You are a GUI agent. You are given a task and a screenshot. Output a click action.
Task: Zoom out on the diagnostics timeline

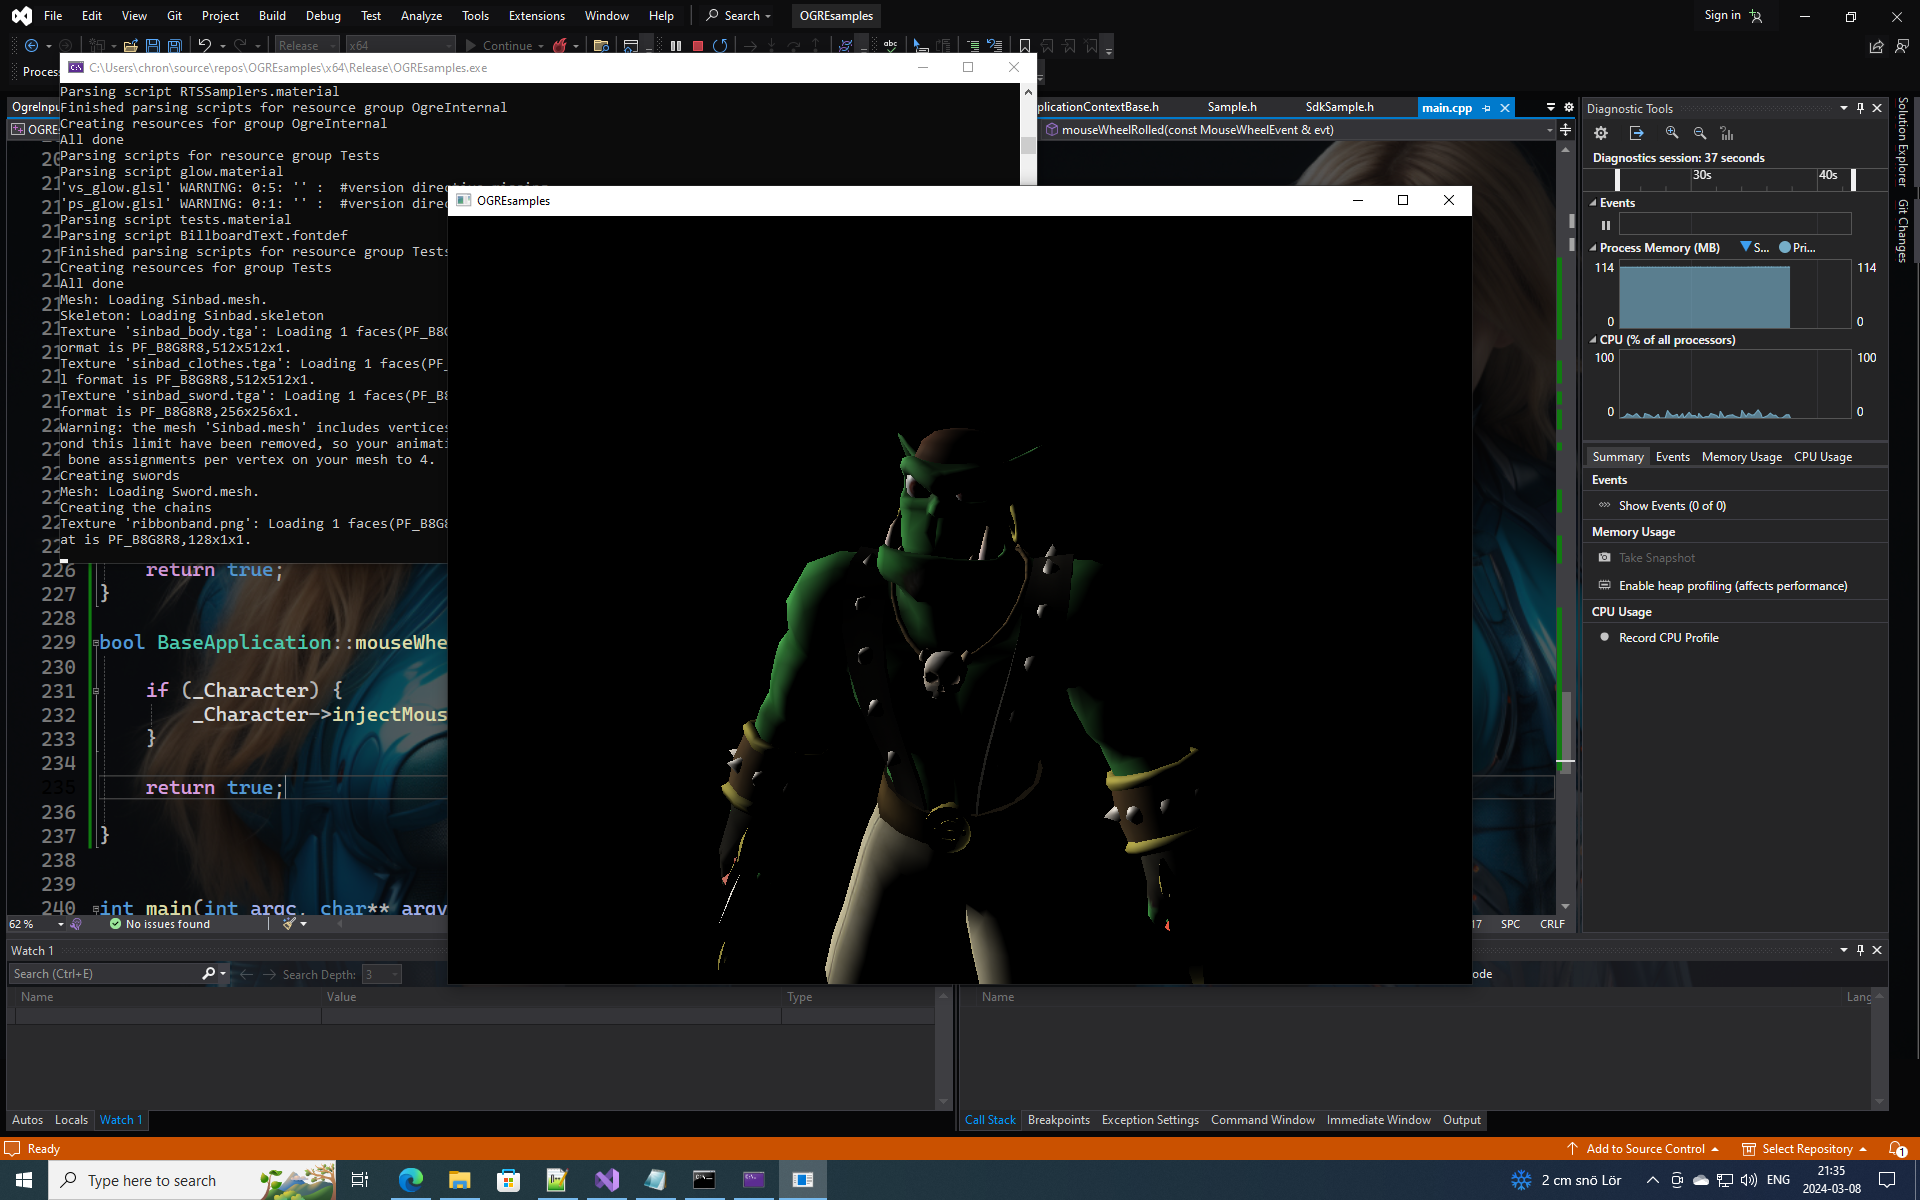[x=1699, y=133]
